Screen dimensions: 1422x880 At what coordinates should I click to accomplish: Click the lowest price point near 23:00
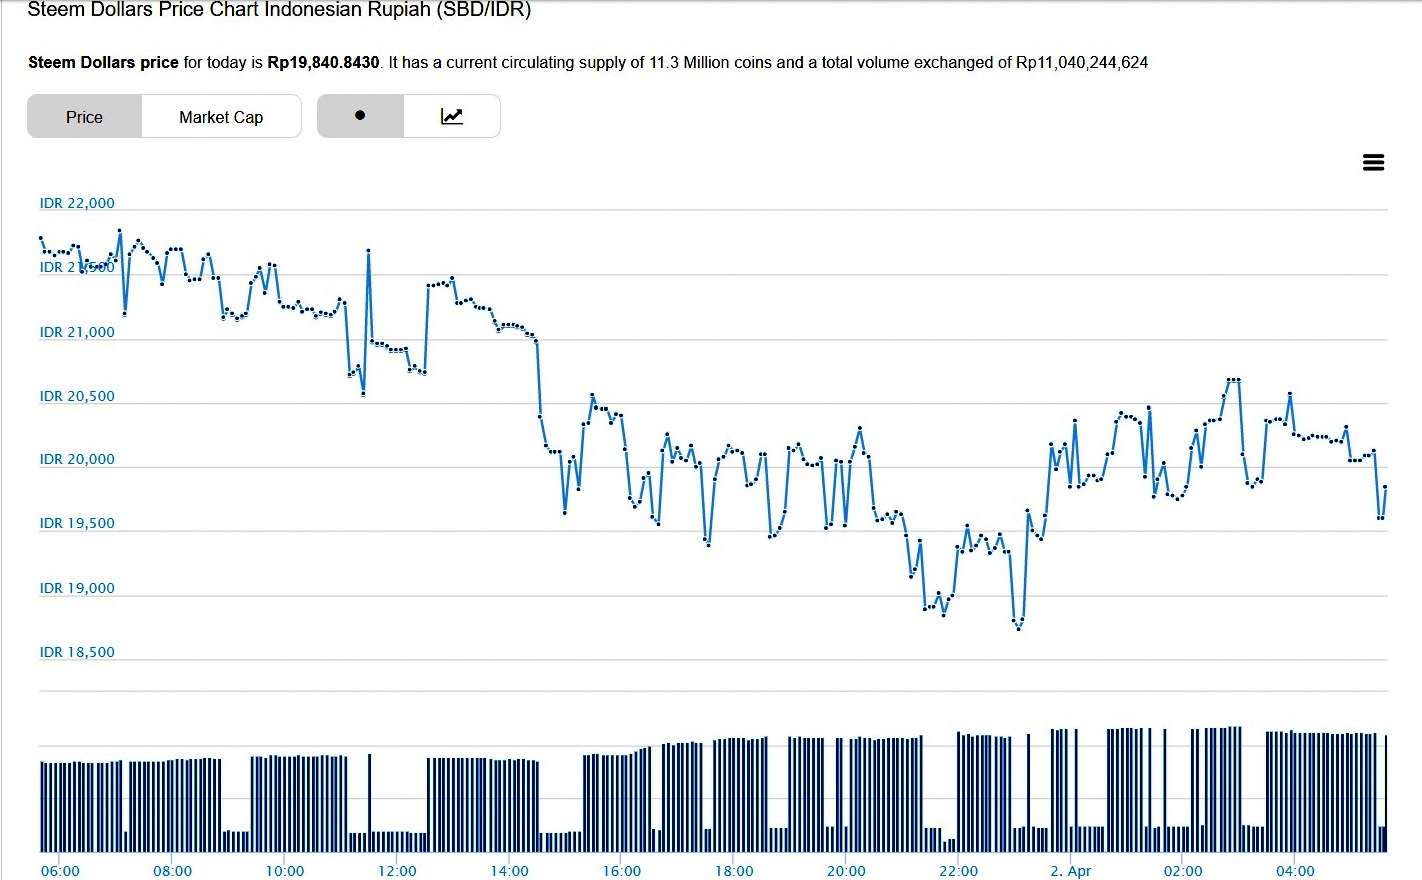pyautogui.click(x=1018, y=628)
